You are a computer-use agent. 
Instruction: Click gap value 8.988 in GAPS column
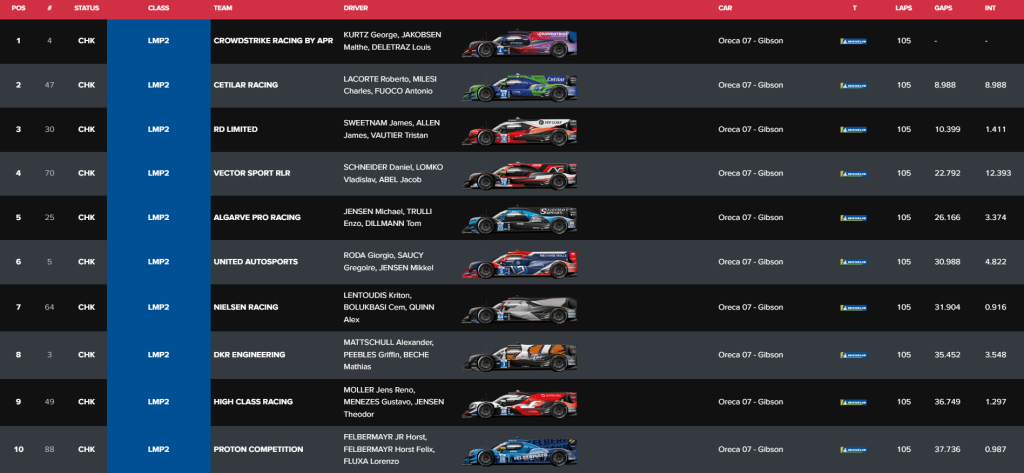pyautogui.click(x=947, y=85)
